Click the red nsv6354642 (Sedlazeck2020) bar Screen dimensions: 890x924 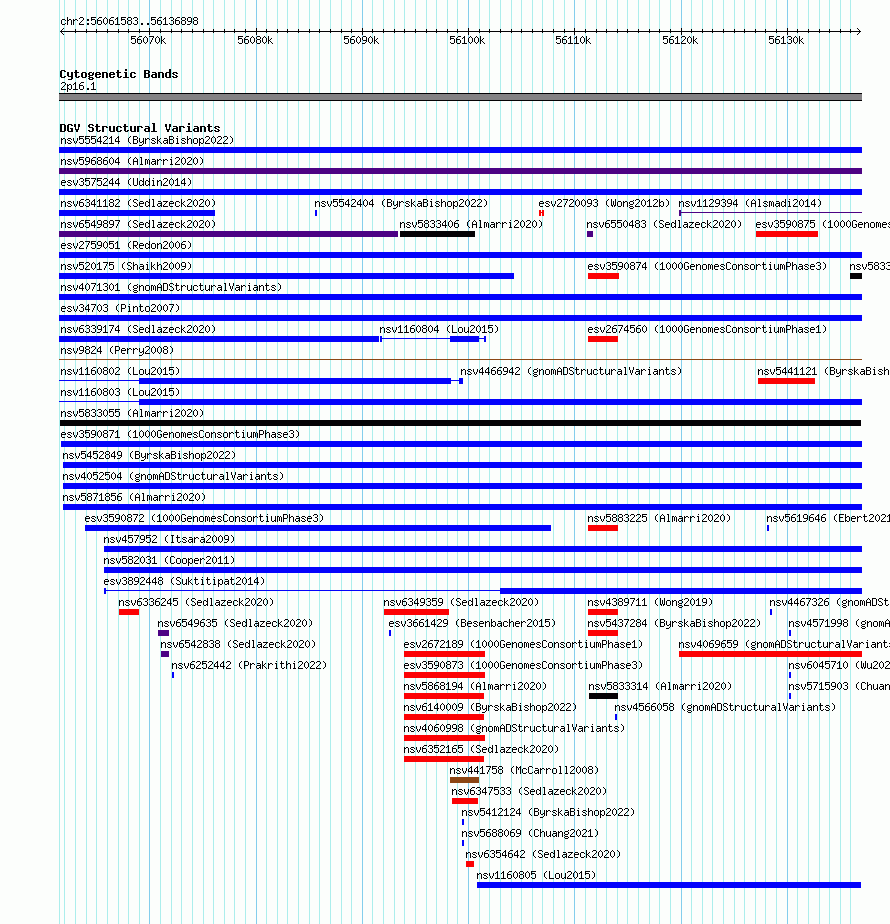[x=470, y=864]
